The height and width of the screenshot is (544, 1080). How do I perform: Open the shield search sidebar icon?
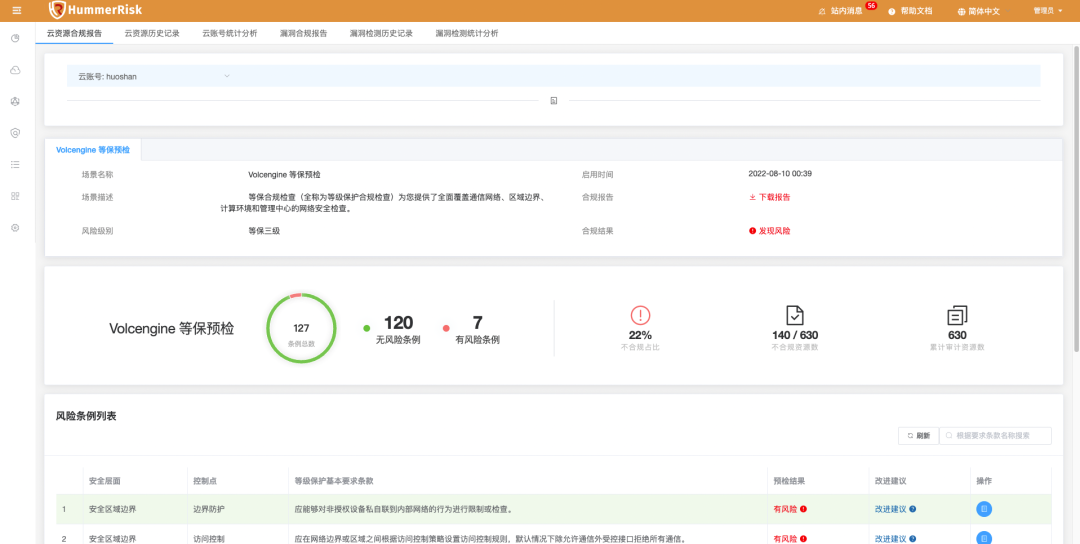(x=15, y=133)
